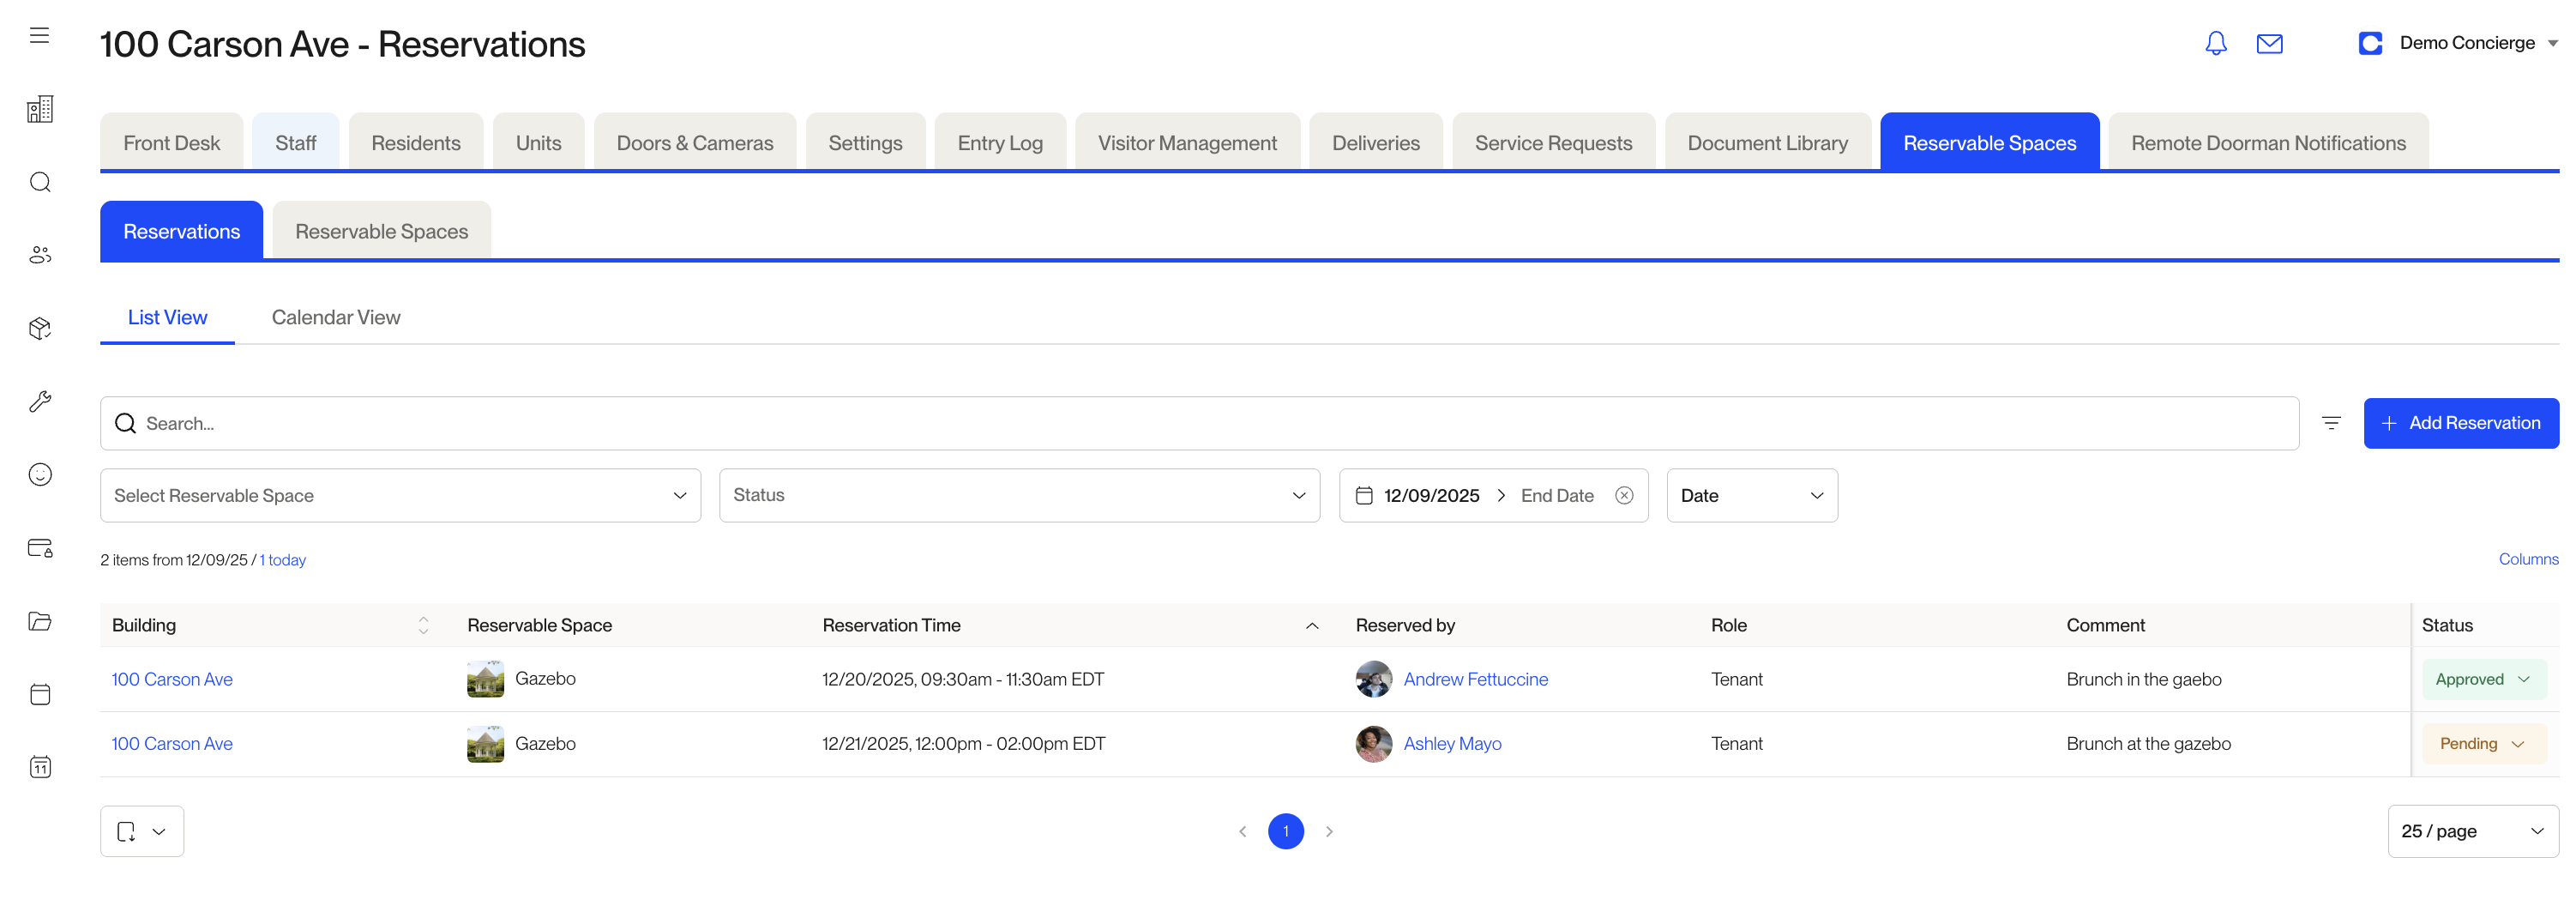
Task: Open the Status filter dropdown
Action: coord(1018,494)
